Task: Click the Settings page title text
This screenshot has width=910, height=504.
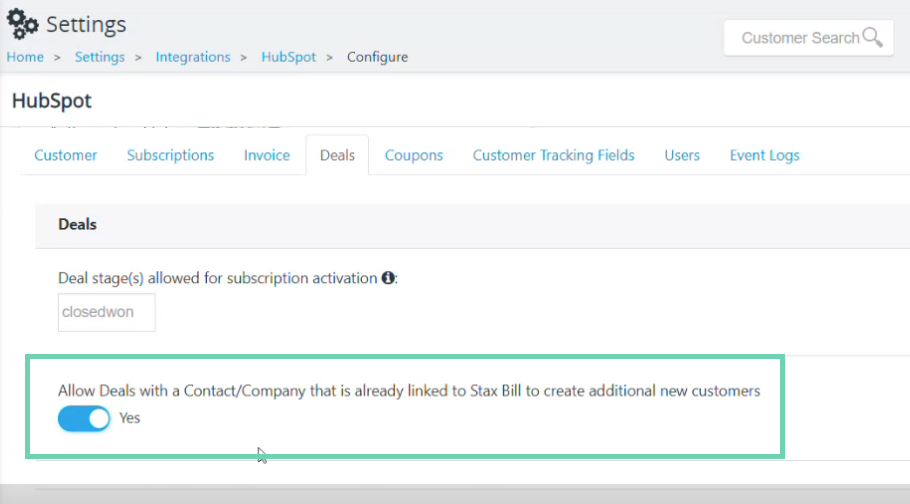Action: (x=86, y=24)
